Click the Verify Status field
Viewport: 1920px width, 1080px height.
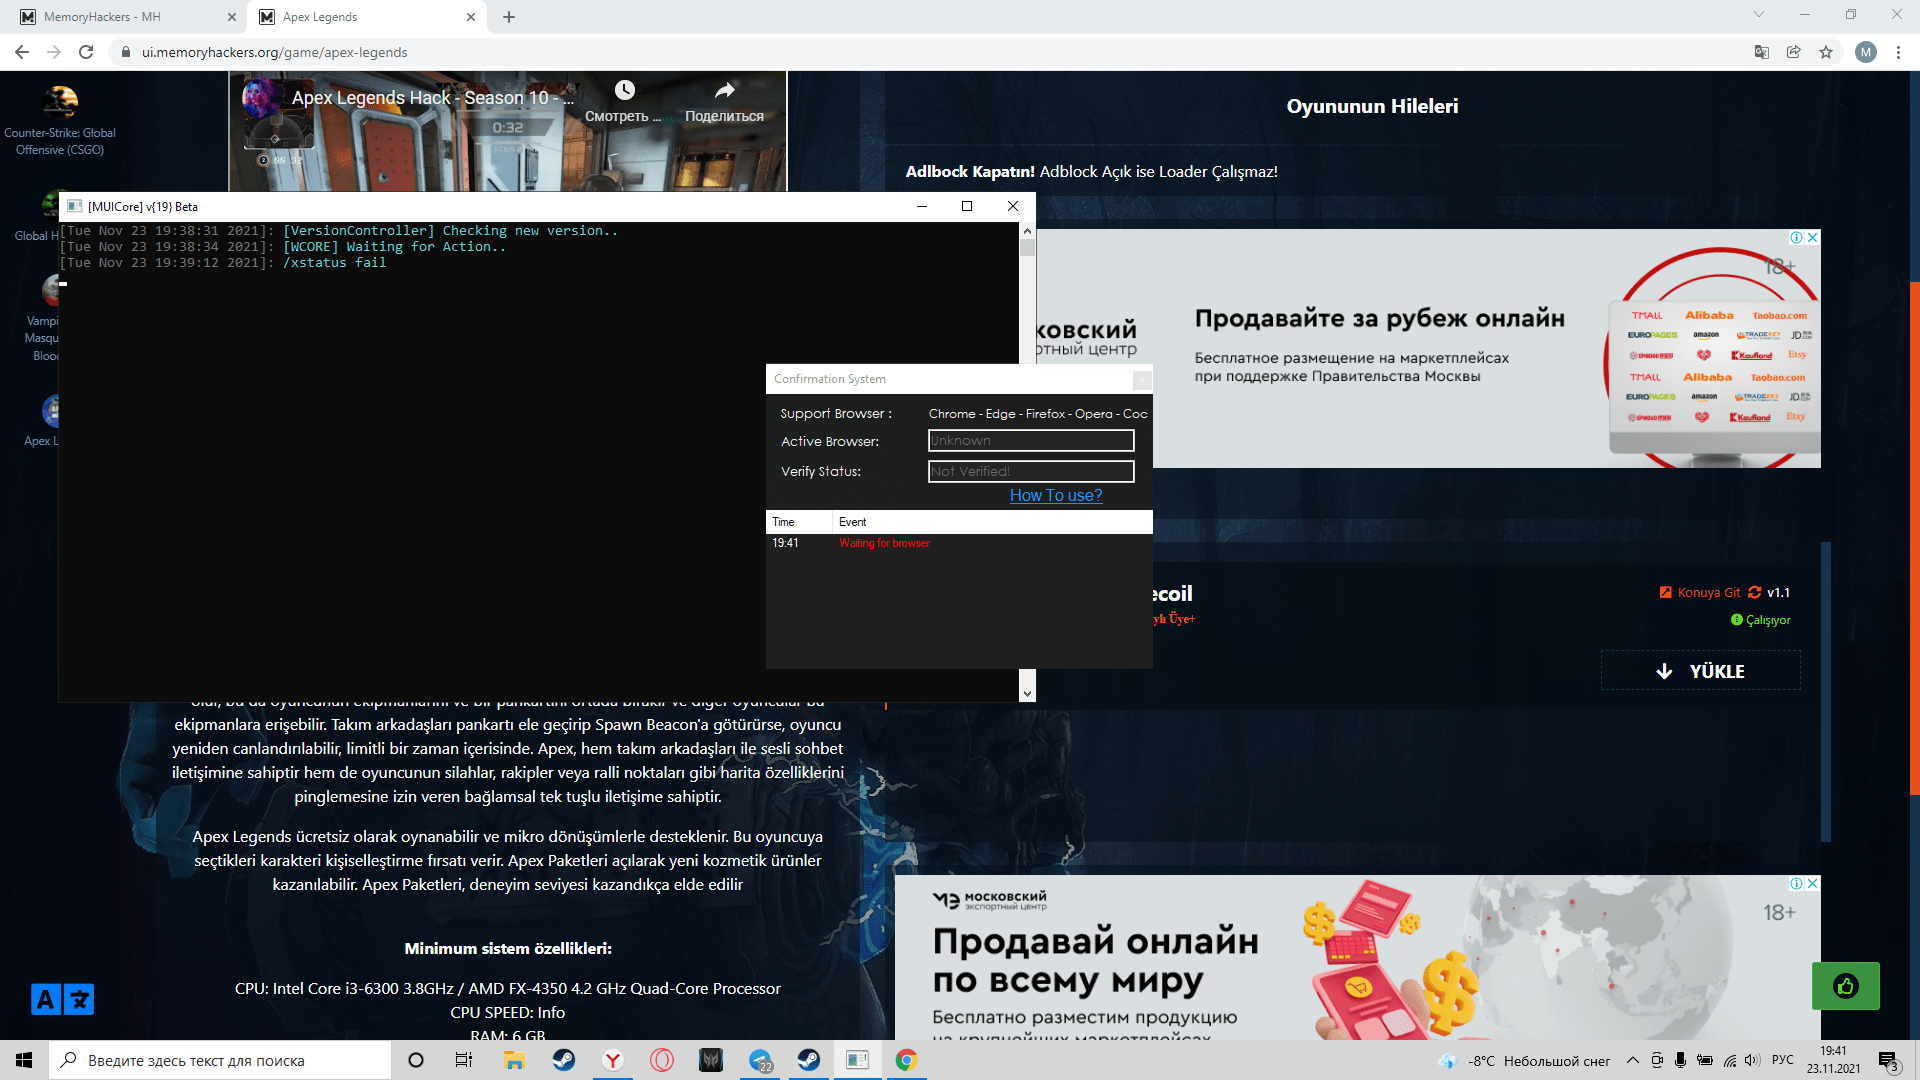1031,471
